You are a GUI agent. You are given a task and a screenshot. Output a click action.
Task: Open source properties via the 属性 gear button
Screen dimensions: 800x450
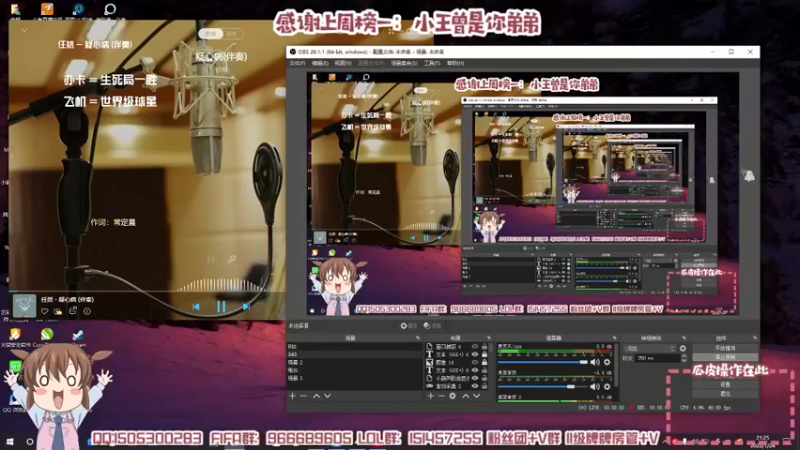pyautogui.click(x=408, y=326)
